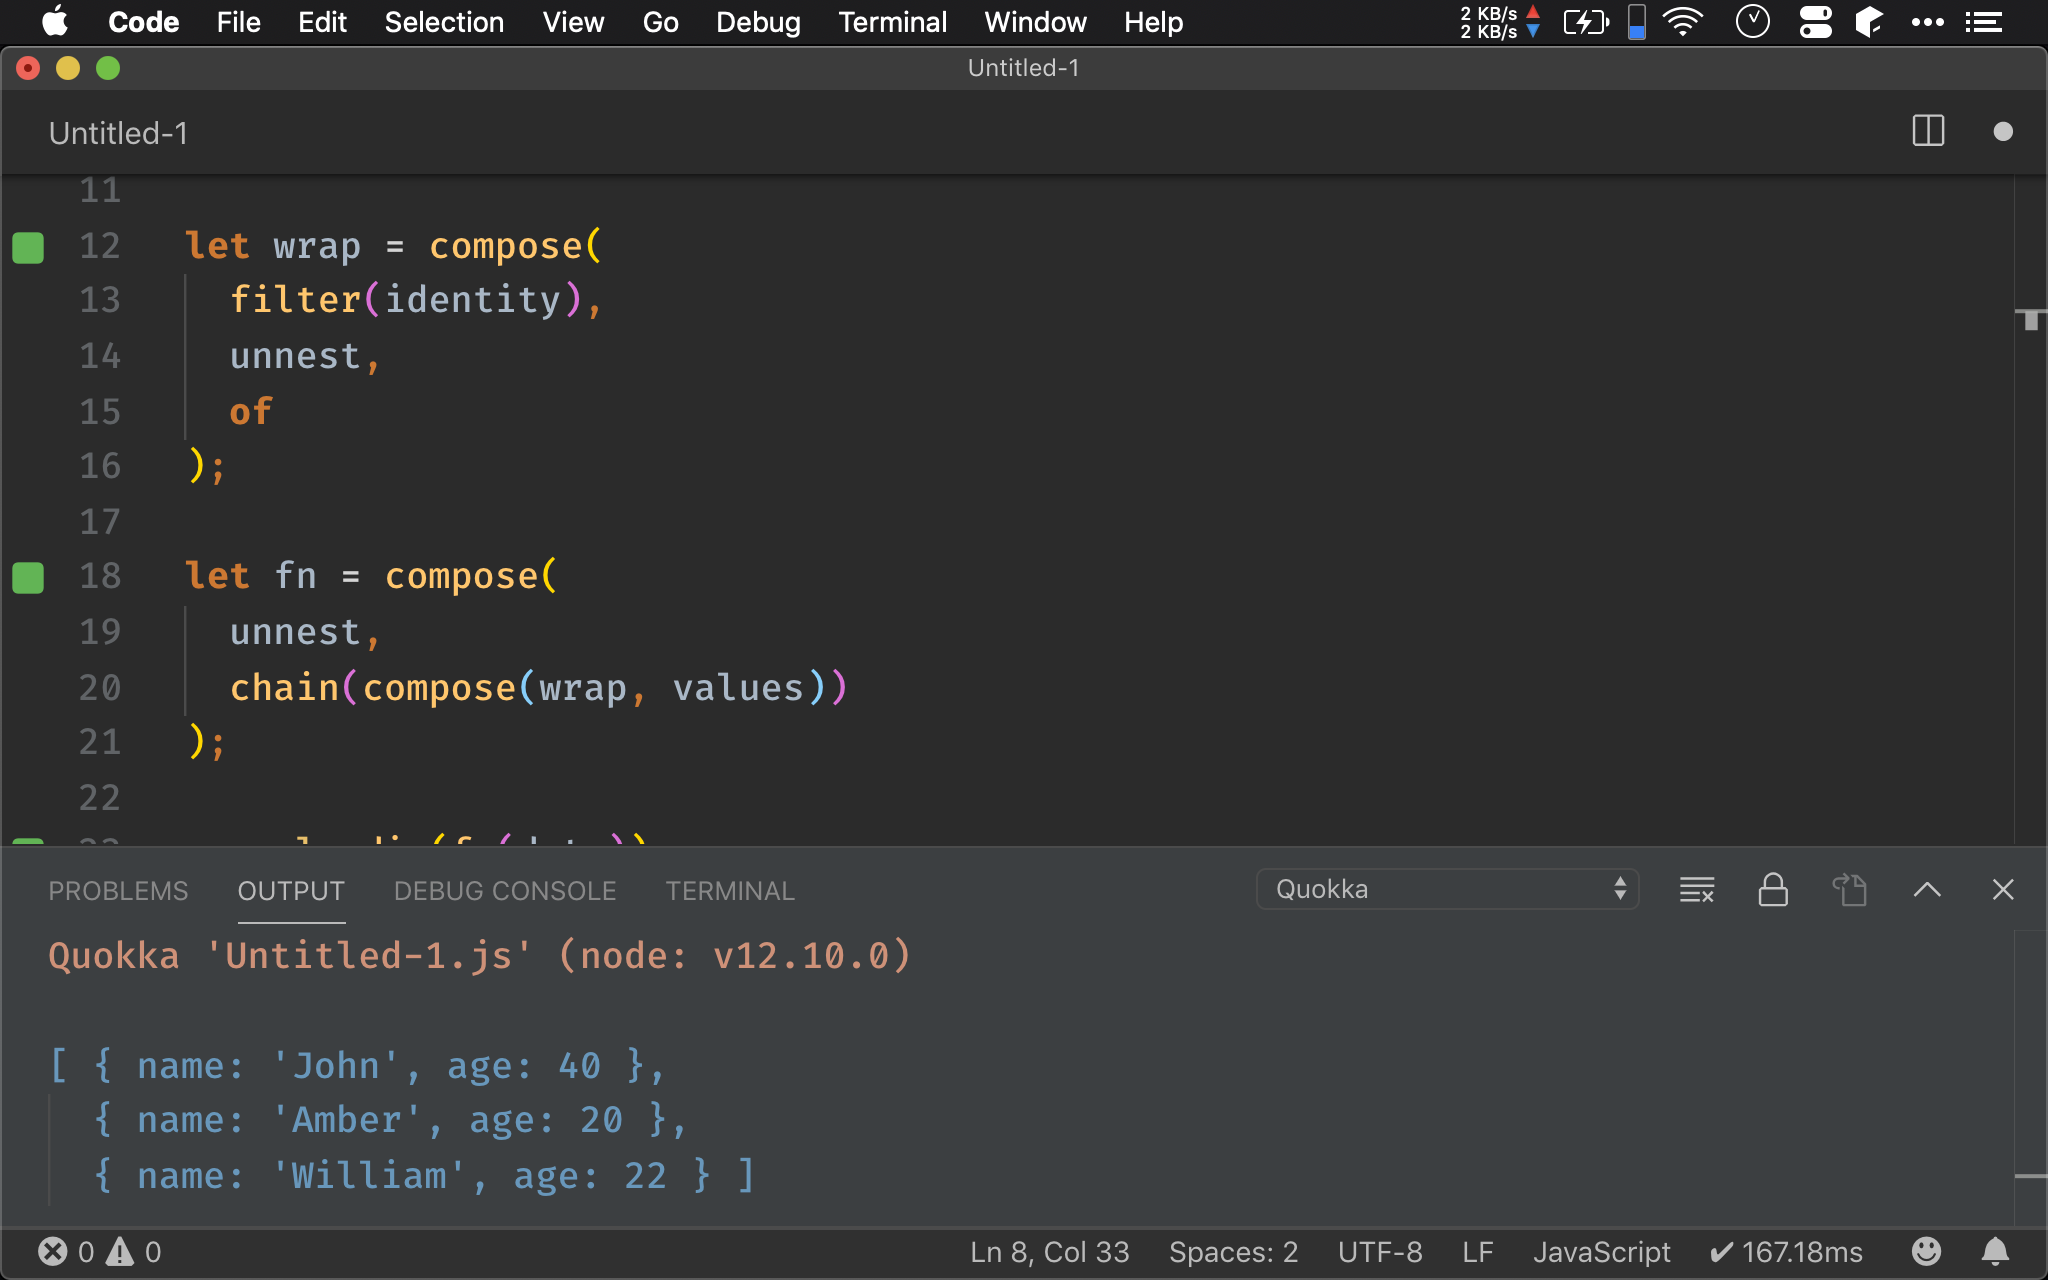Open the Debug menu
The width and height of the screenshot is (2048, 1280).
758,22
